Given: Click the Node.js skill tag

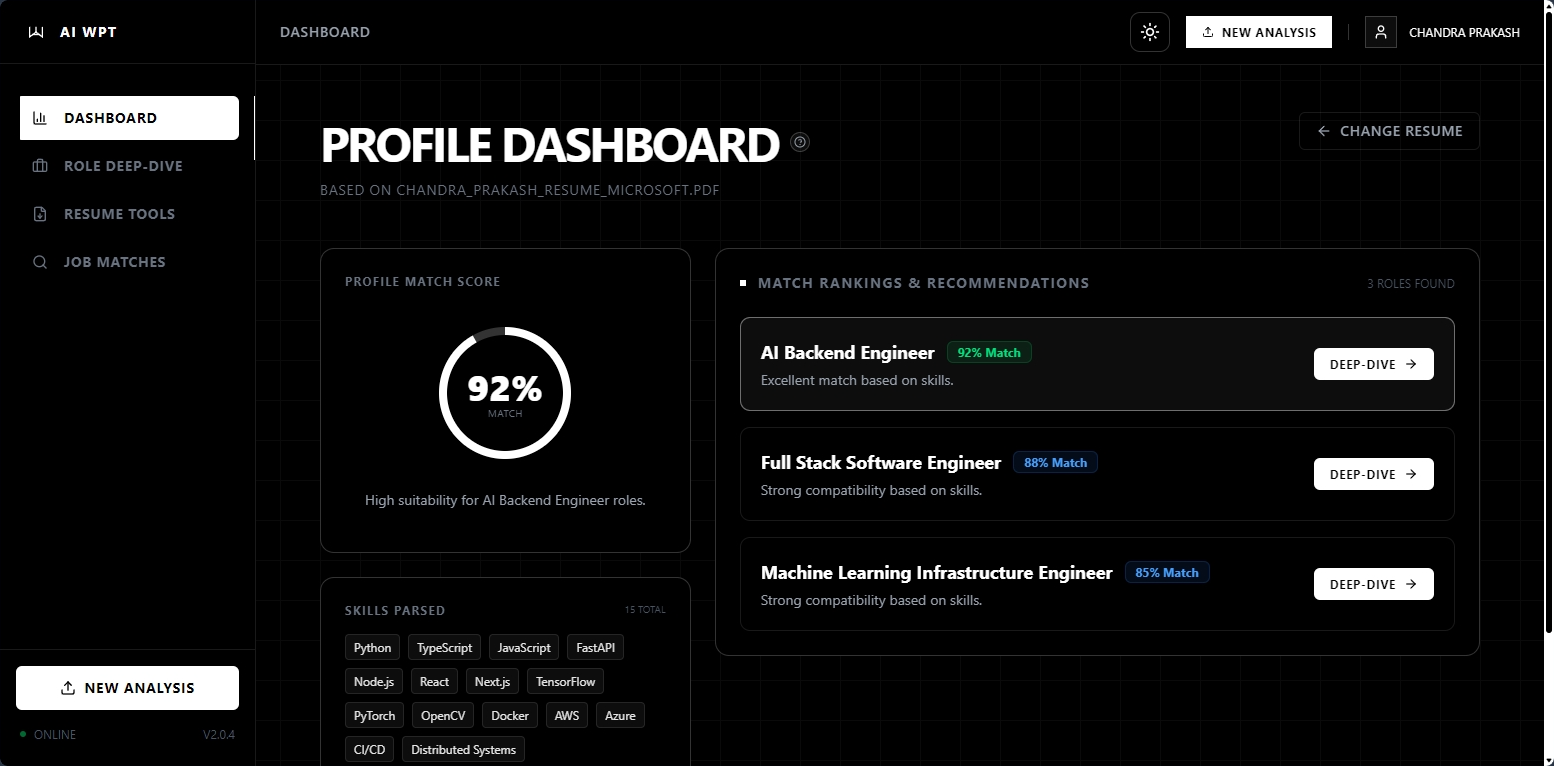Looking at the screenshot, I should [374, 682].
